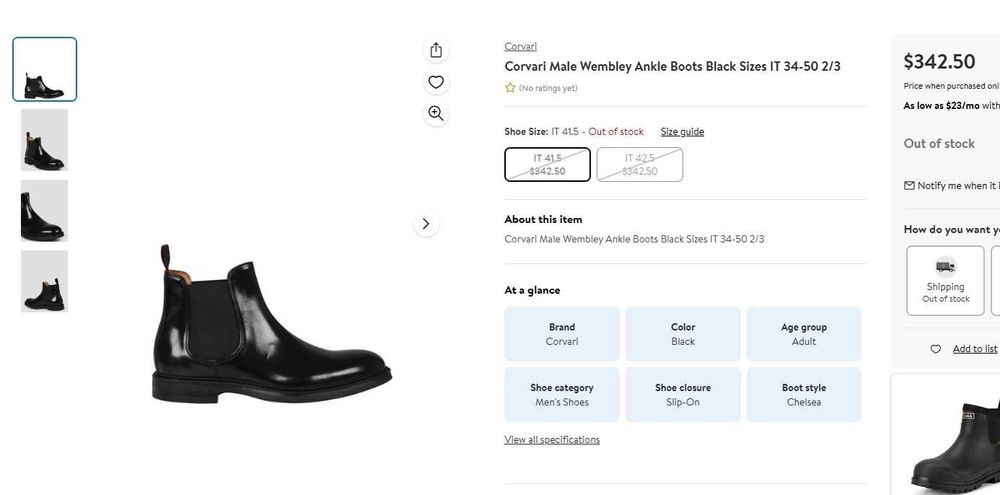The height and width of the screenshot is (495, 1000).
Task: Expand View all specifications
Action: pyautogui.click(x=552, y=440)
